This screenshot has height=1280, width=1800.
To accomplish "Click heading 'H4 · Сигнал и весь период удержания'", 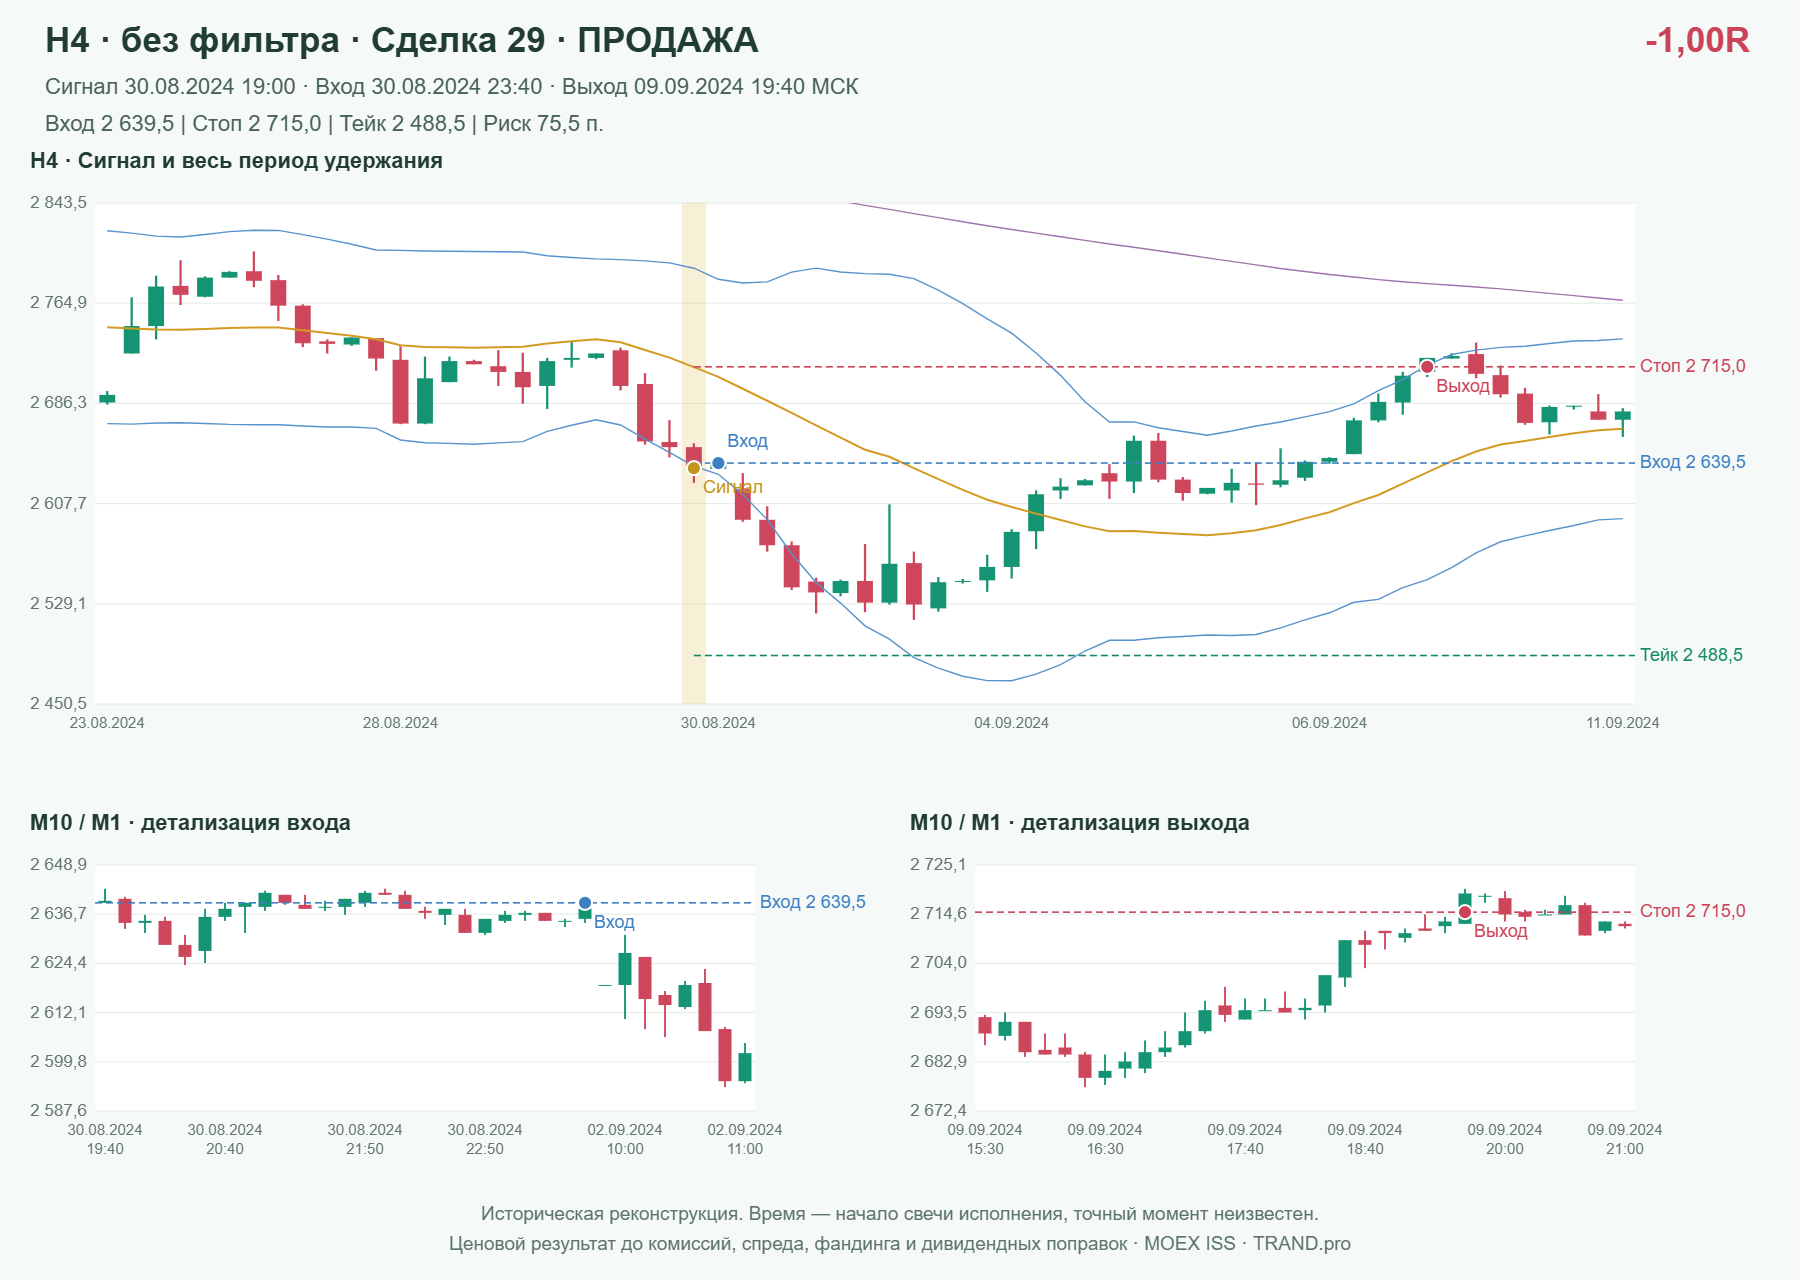I will 236,161.
